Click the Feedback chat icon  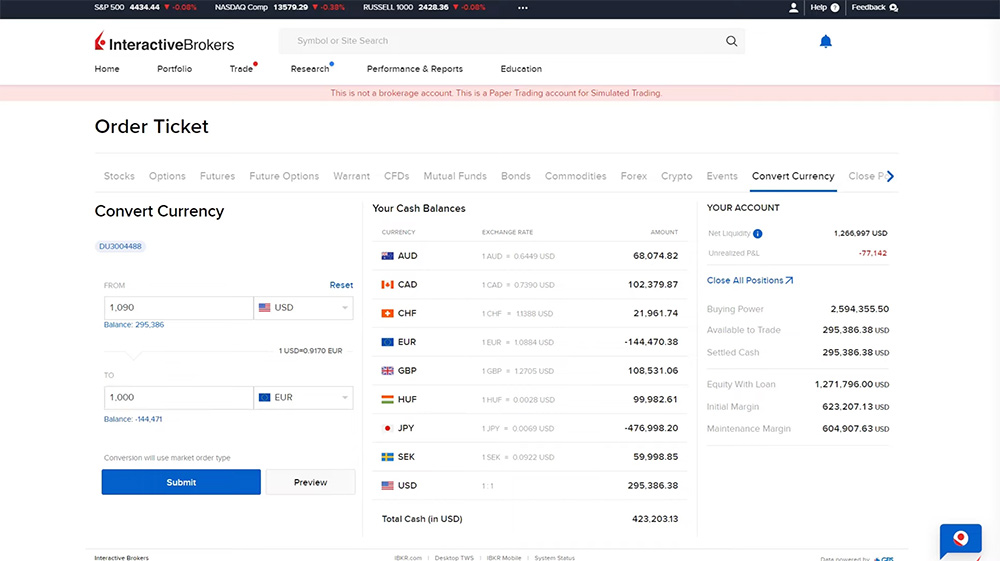[893, 8]
